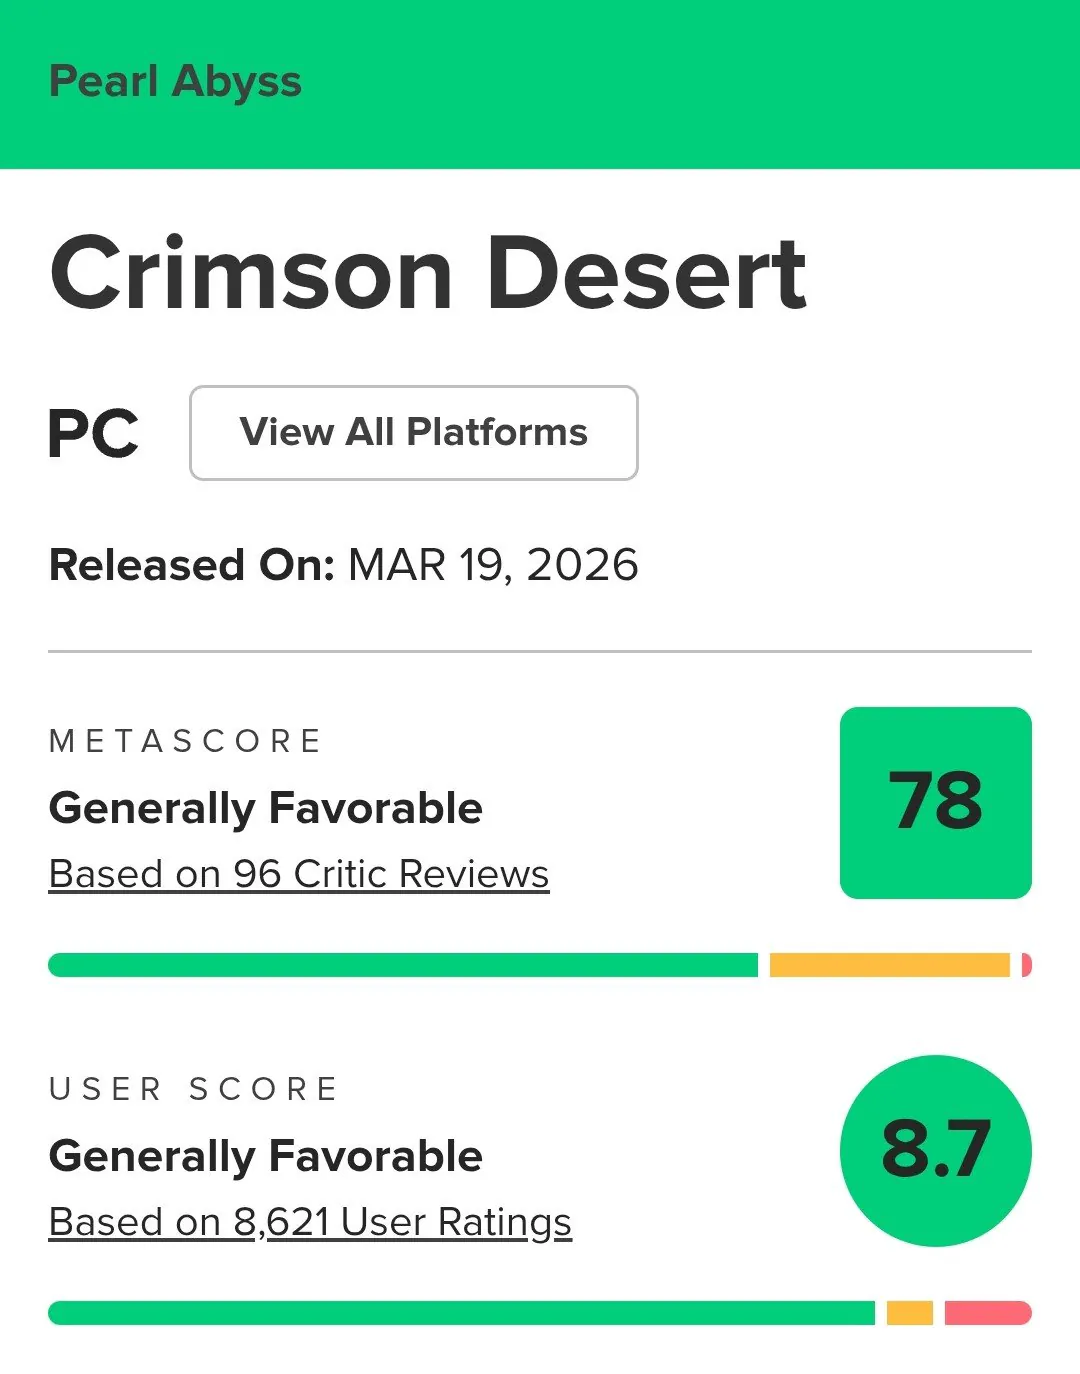
Task: Select the PC platform label
Action: [x=93, y=433]
